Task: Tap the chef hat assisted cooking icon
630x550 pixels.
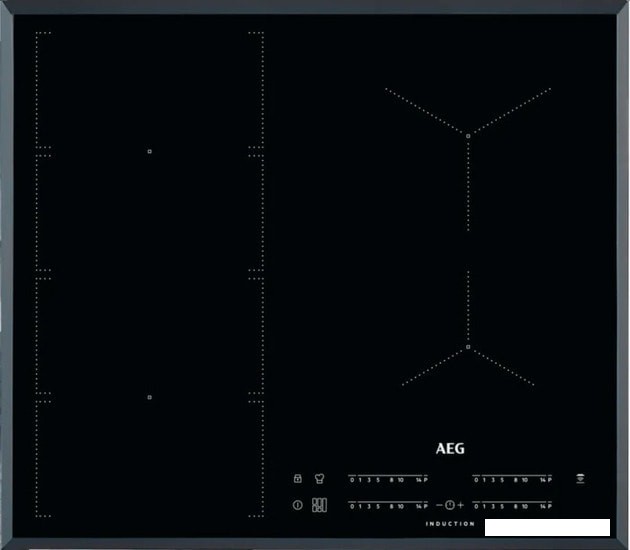Action: (319, 478)
